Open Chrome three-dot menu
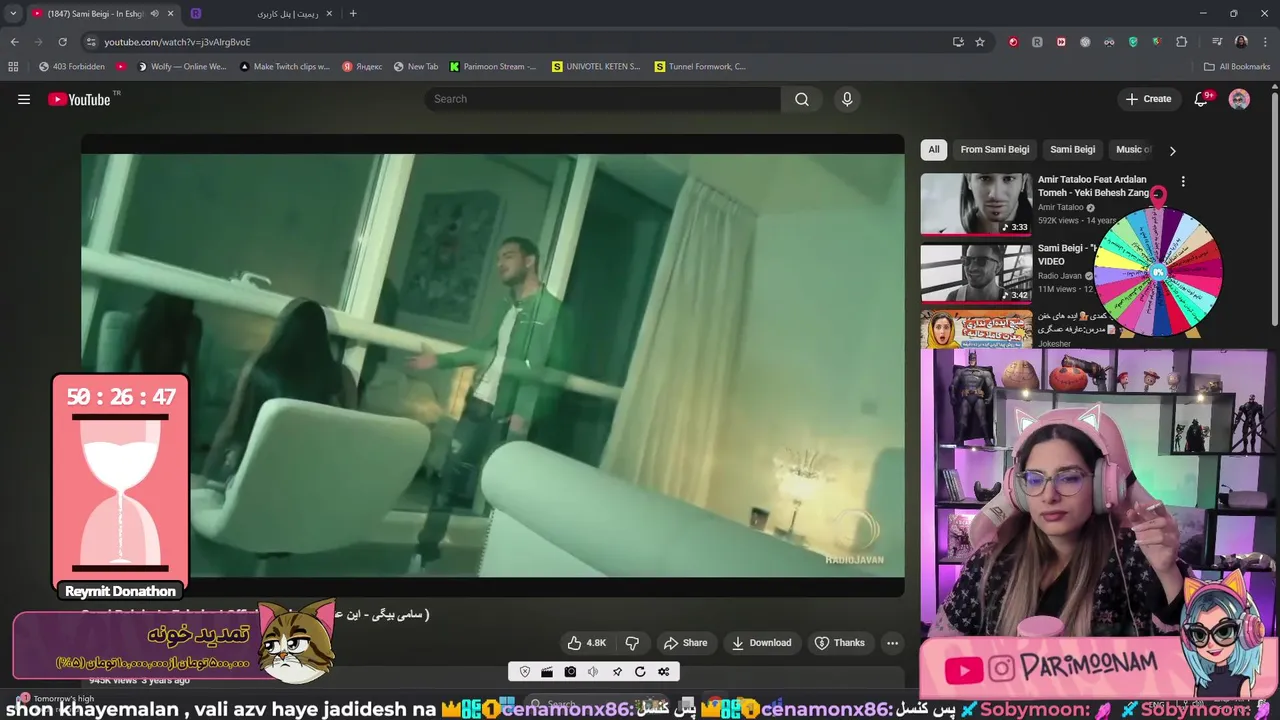1280x720 pixels. (x=1264, y=42)
